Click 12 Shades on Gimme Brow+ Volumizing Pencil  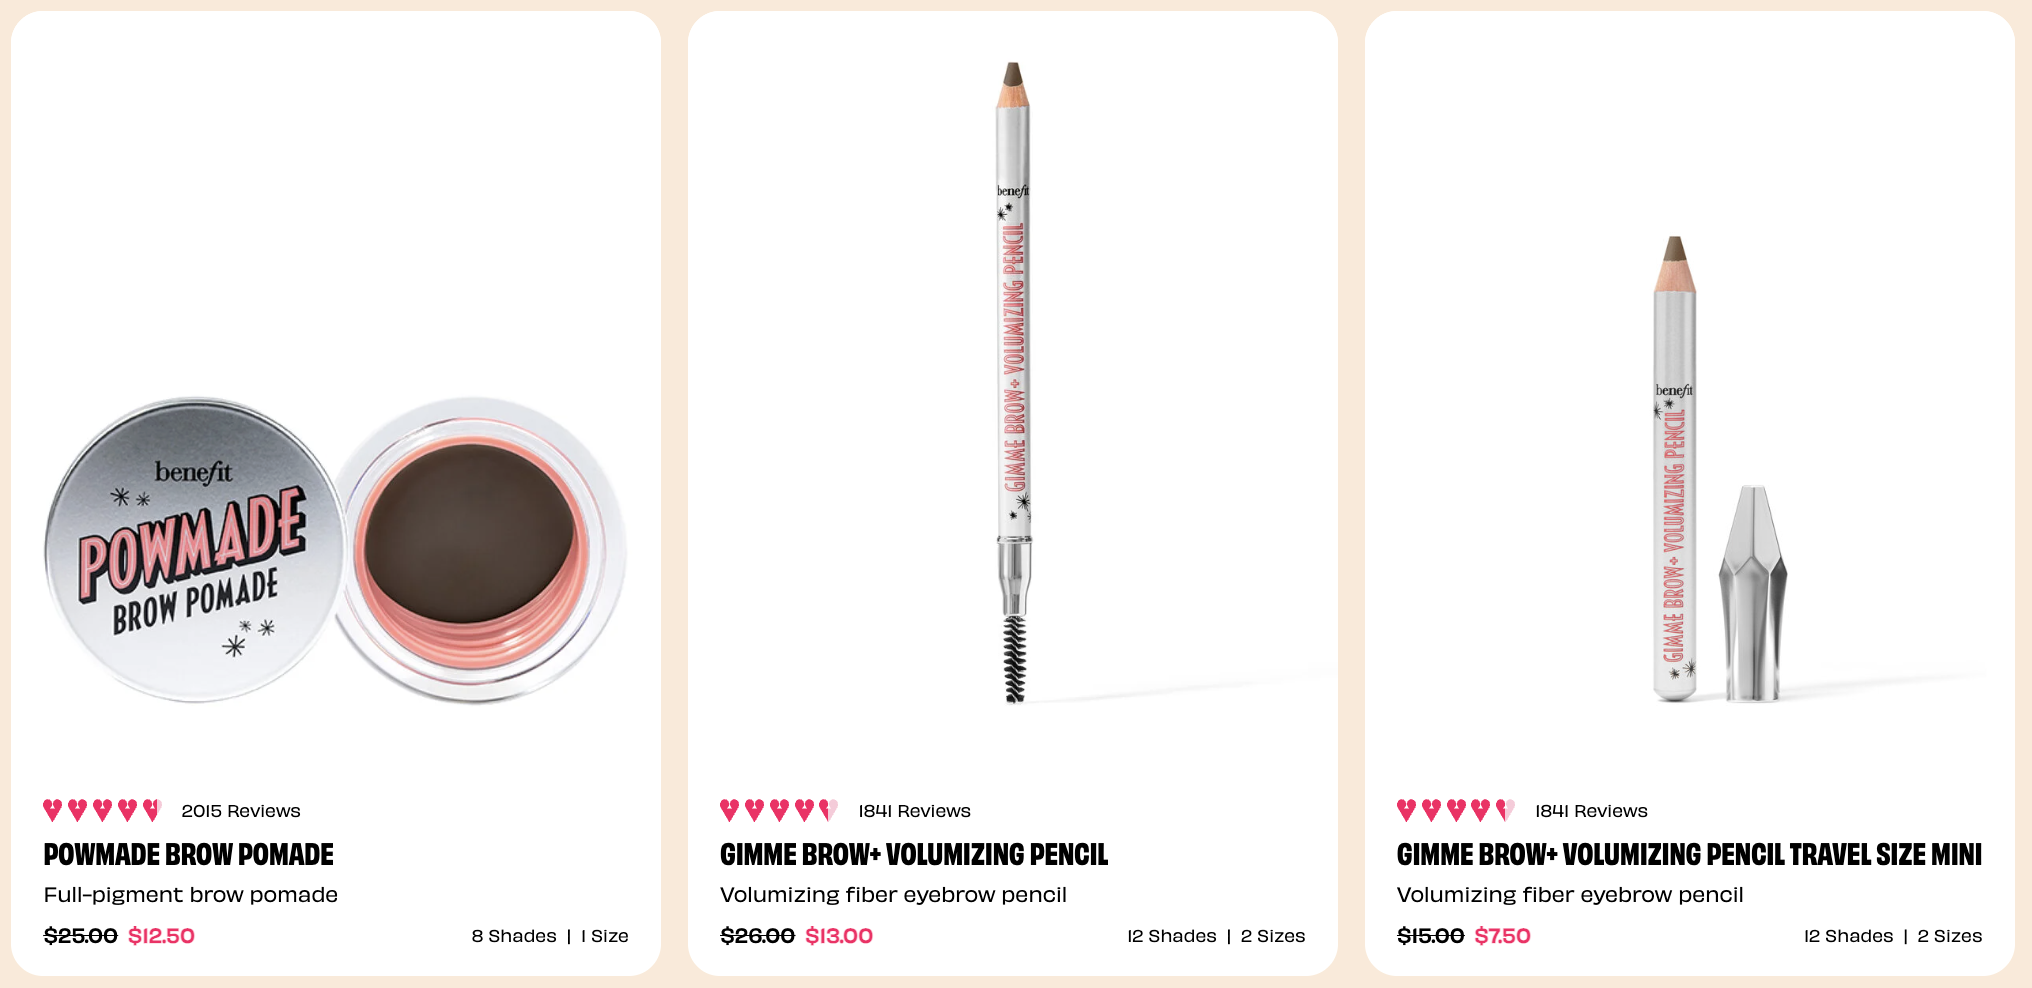pos(1172,936)
